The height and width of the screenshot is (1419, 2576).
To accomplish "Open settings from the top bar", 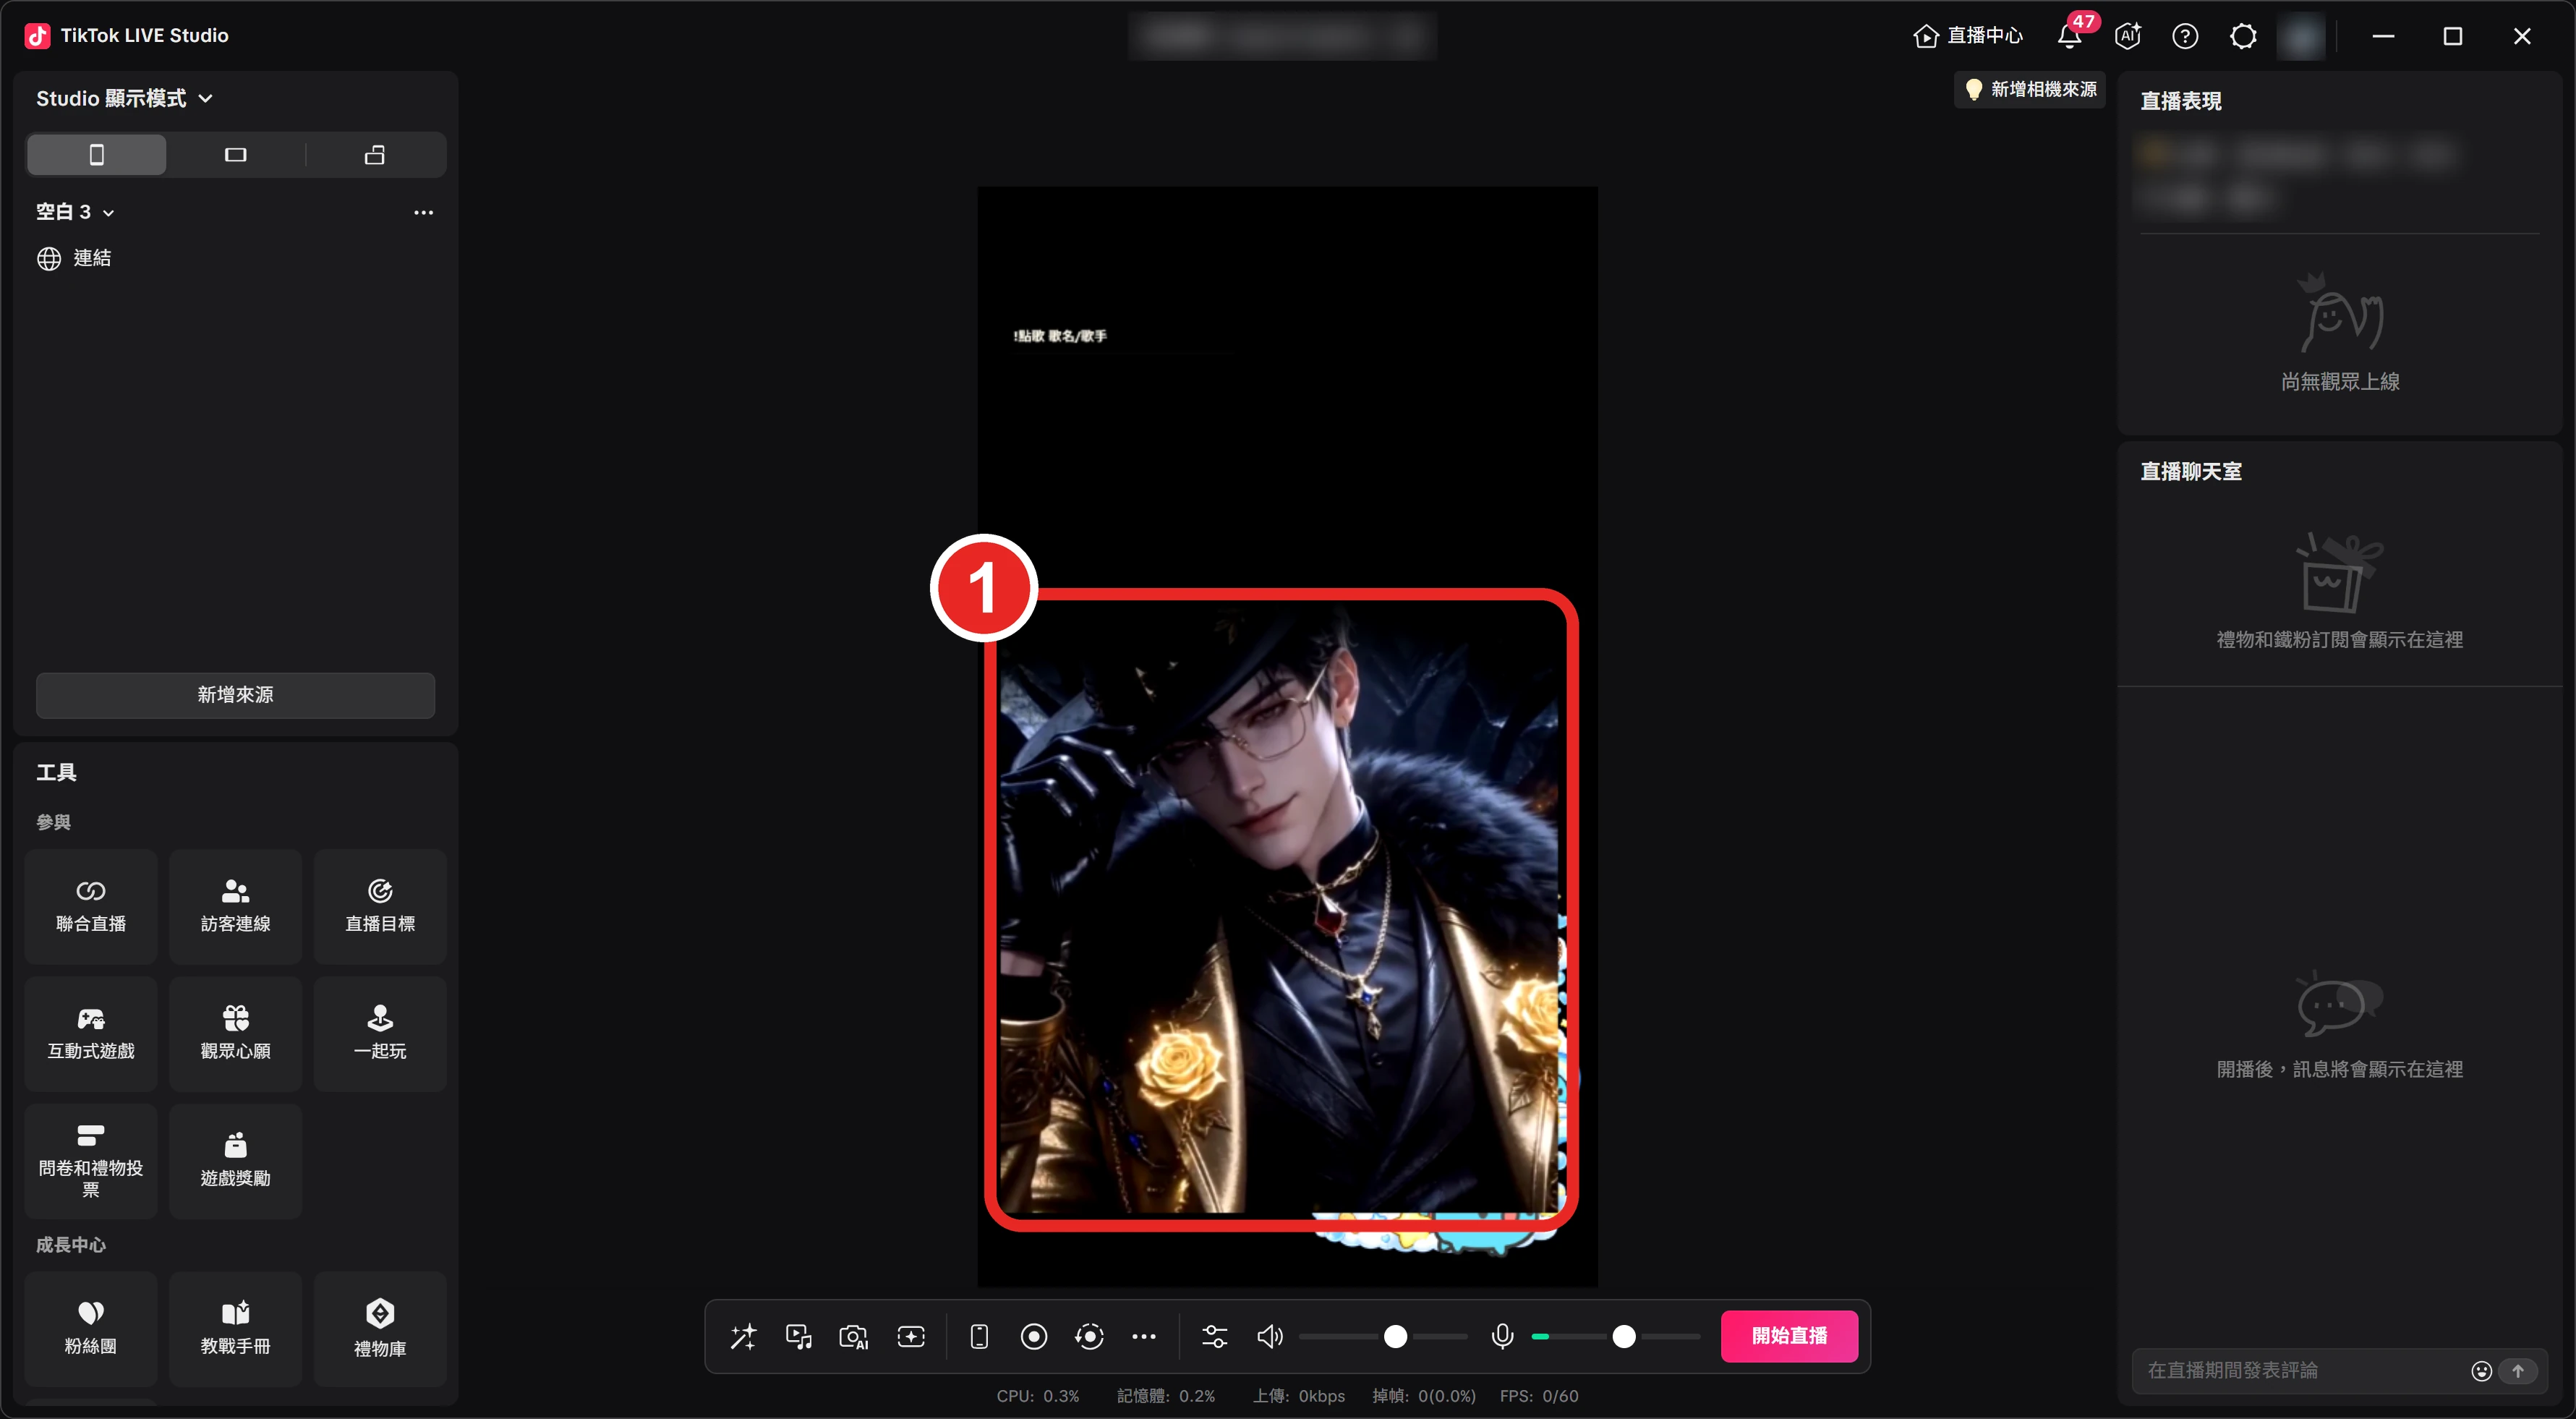I will coord(2243,36).
